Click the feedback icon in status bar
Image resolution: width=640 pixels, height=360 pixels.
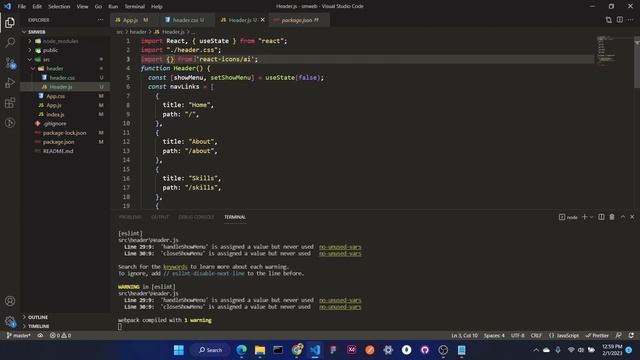tap(619, 336)
